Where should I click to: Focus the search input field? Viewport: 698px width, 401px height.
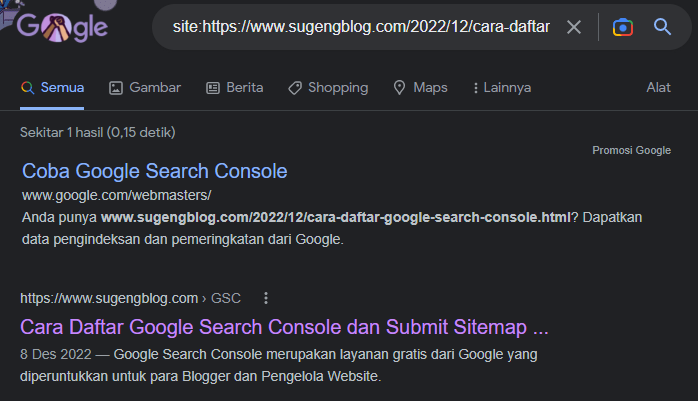(x=360, y=27)
